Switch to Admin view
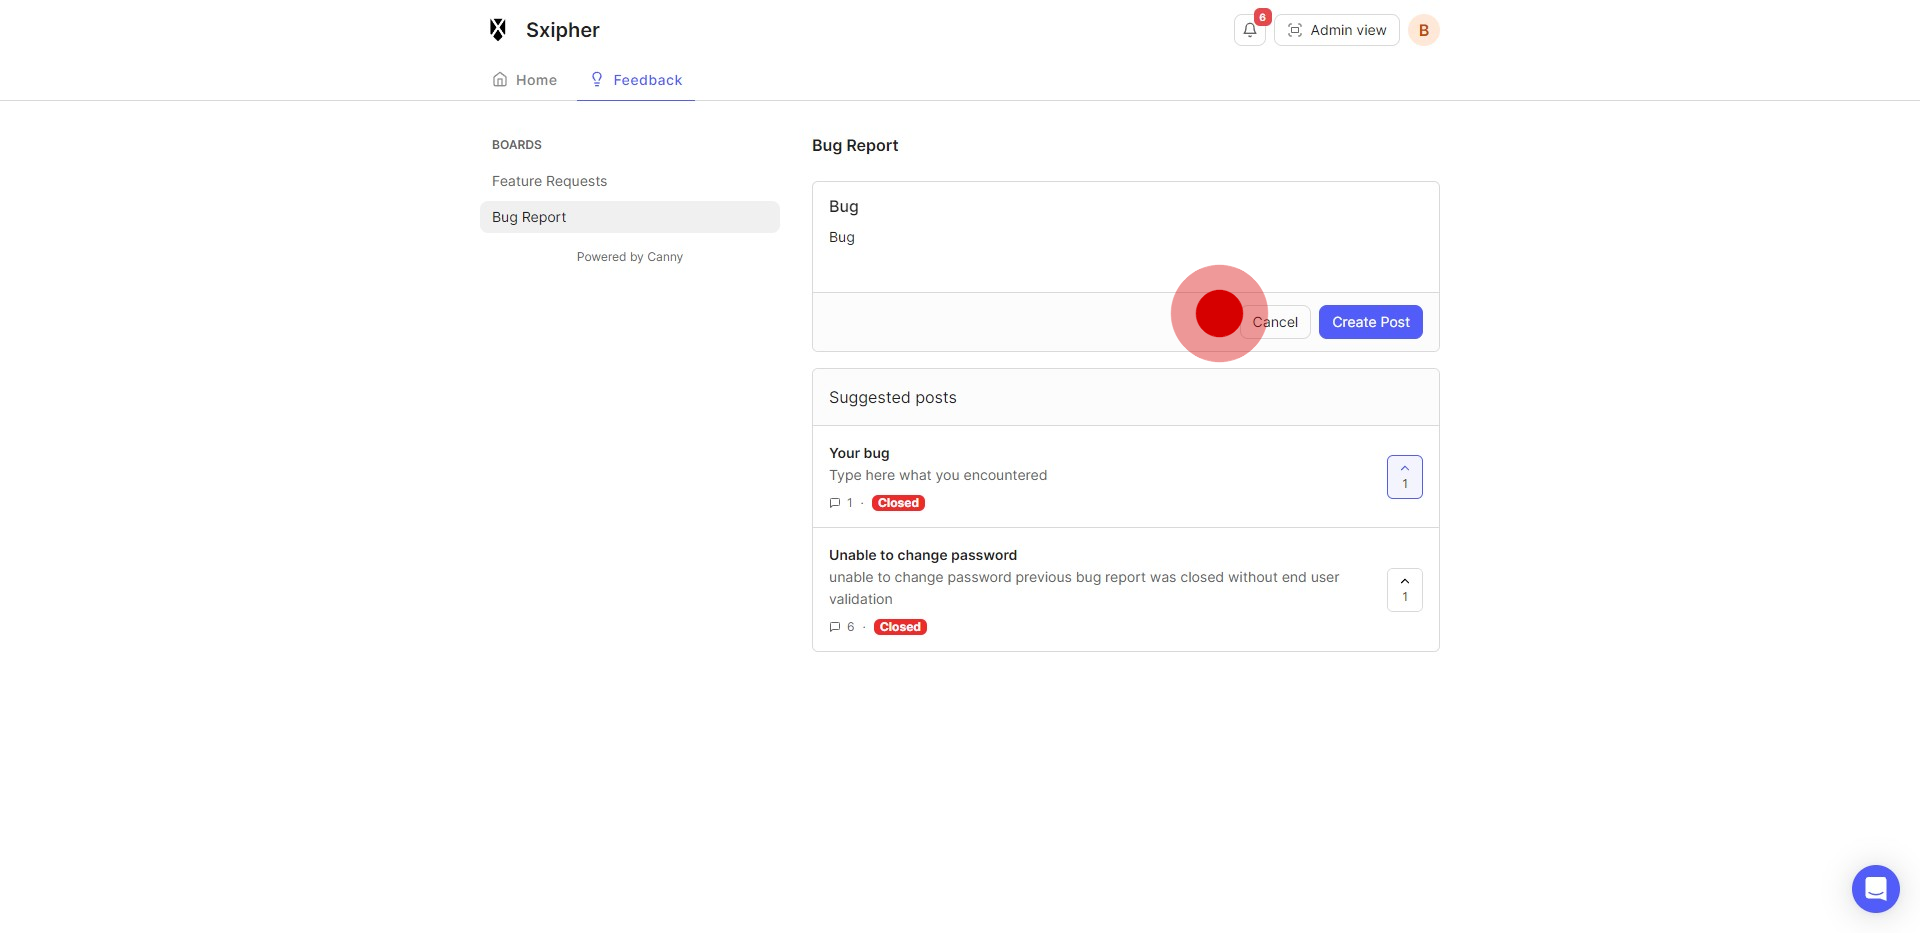 coord(1336,30)
